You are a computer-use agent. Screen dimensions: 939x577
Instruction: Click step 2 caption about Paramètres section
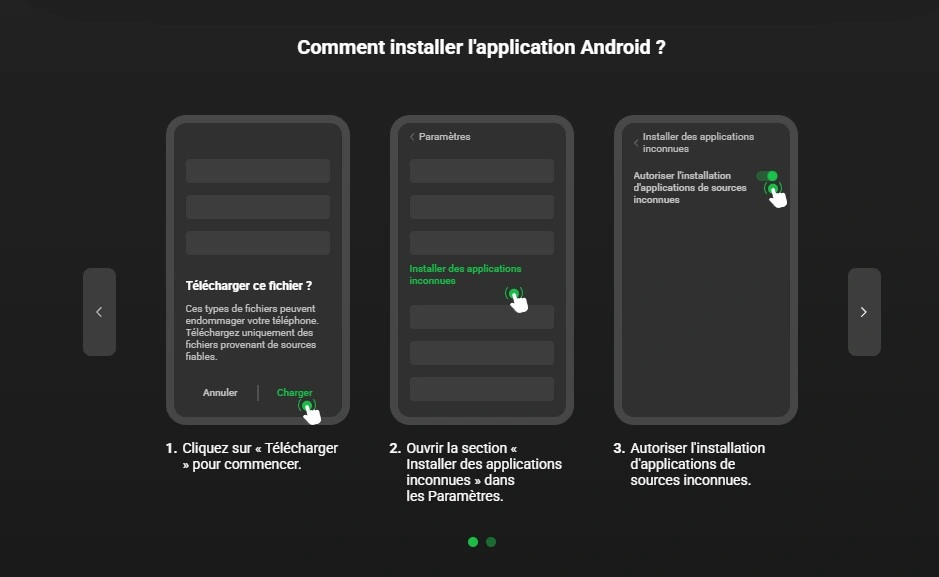484,472
